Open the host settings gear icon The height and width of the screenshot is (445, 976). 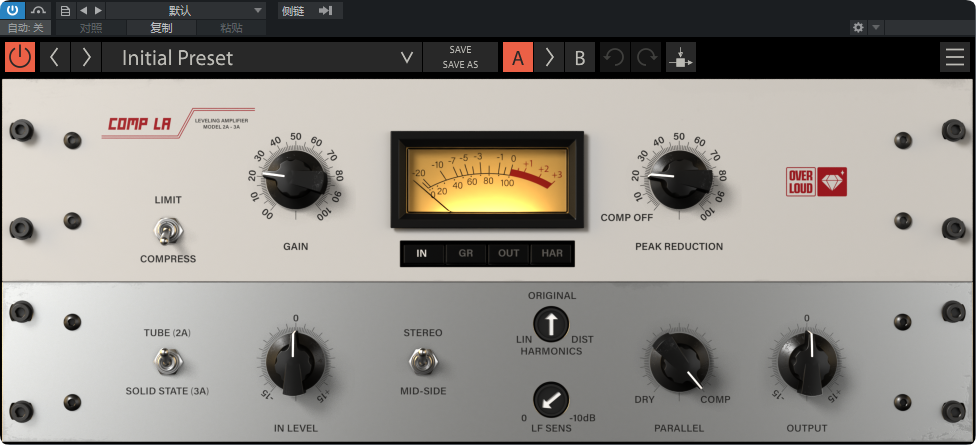[x=859, y=27]
